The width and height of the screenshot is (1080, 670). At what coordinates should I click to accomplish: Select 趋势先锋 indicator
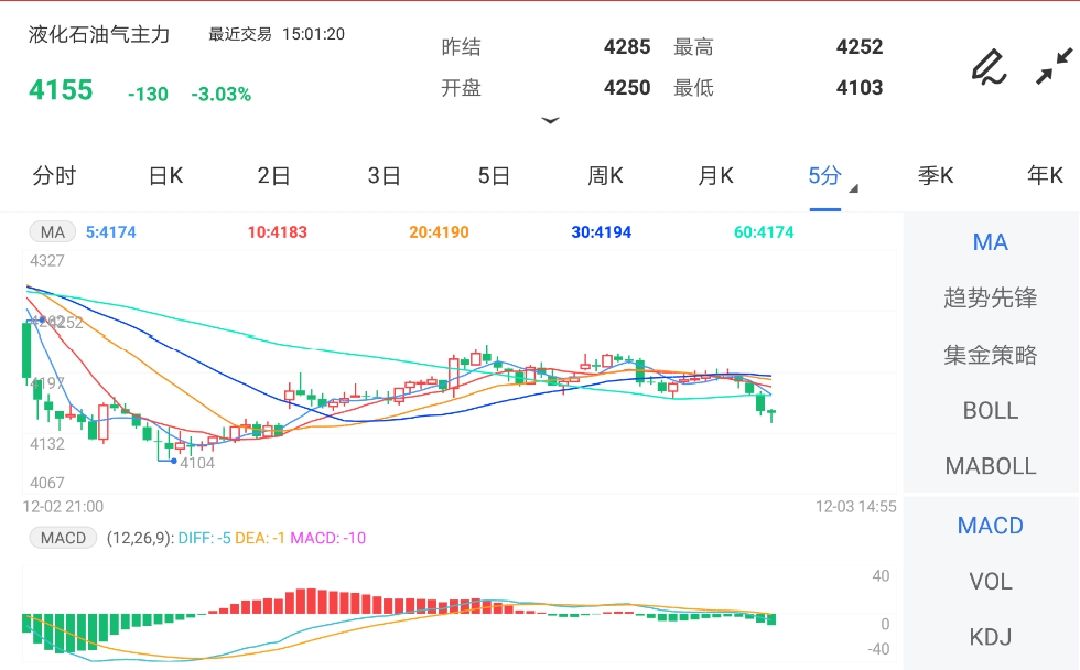[x=990, y=298]
